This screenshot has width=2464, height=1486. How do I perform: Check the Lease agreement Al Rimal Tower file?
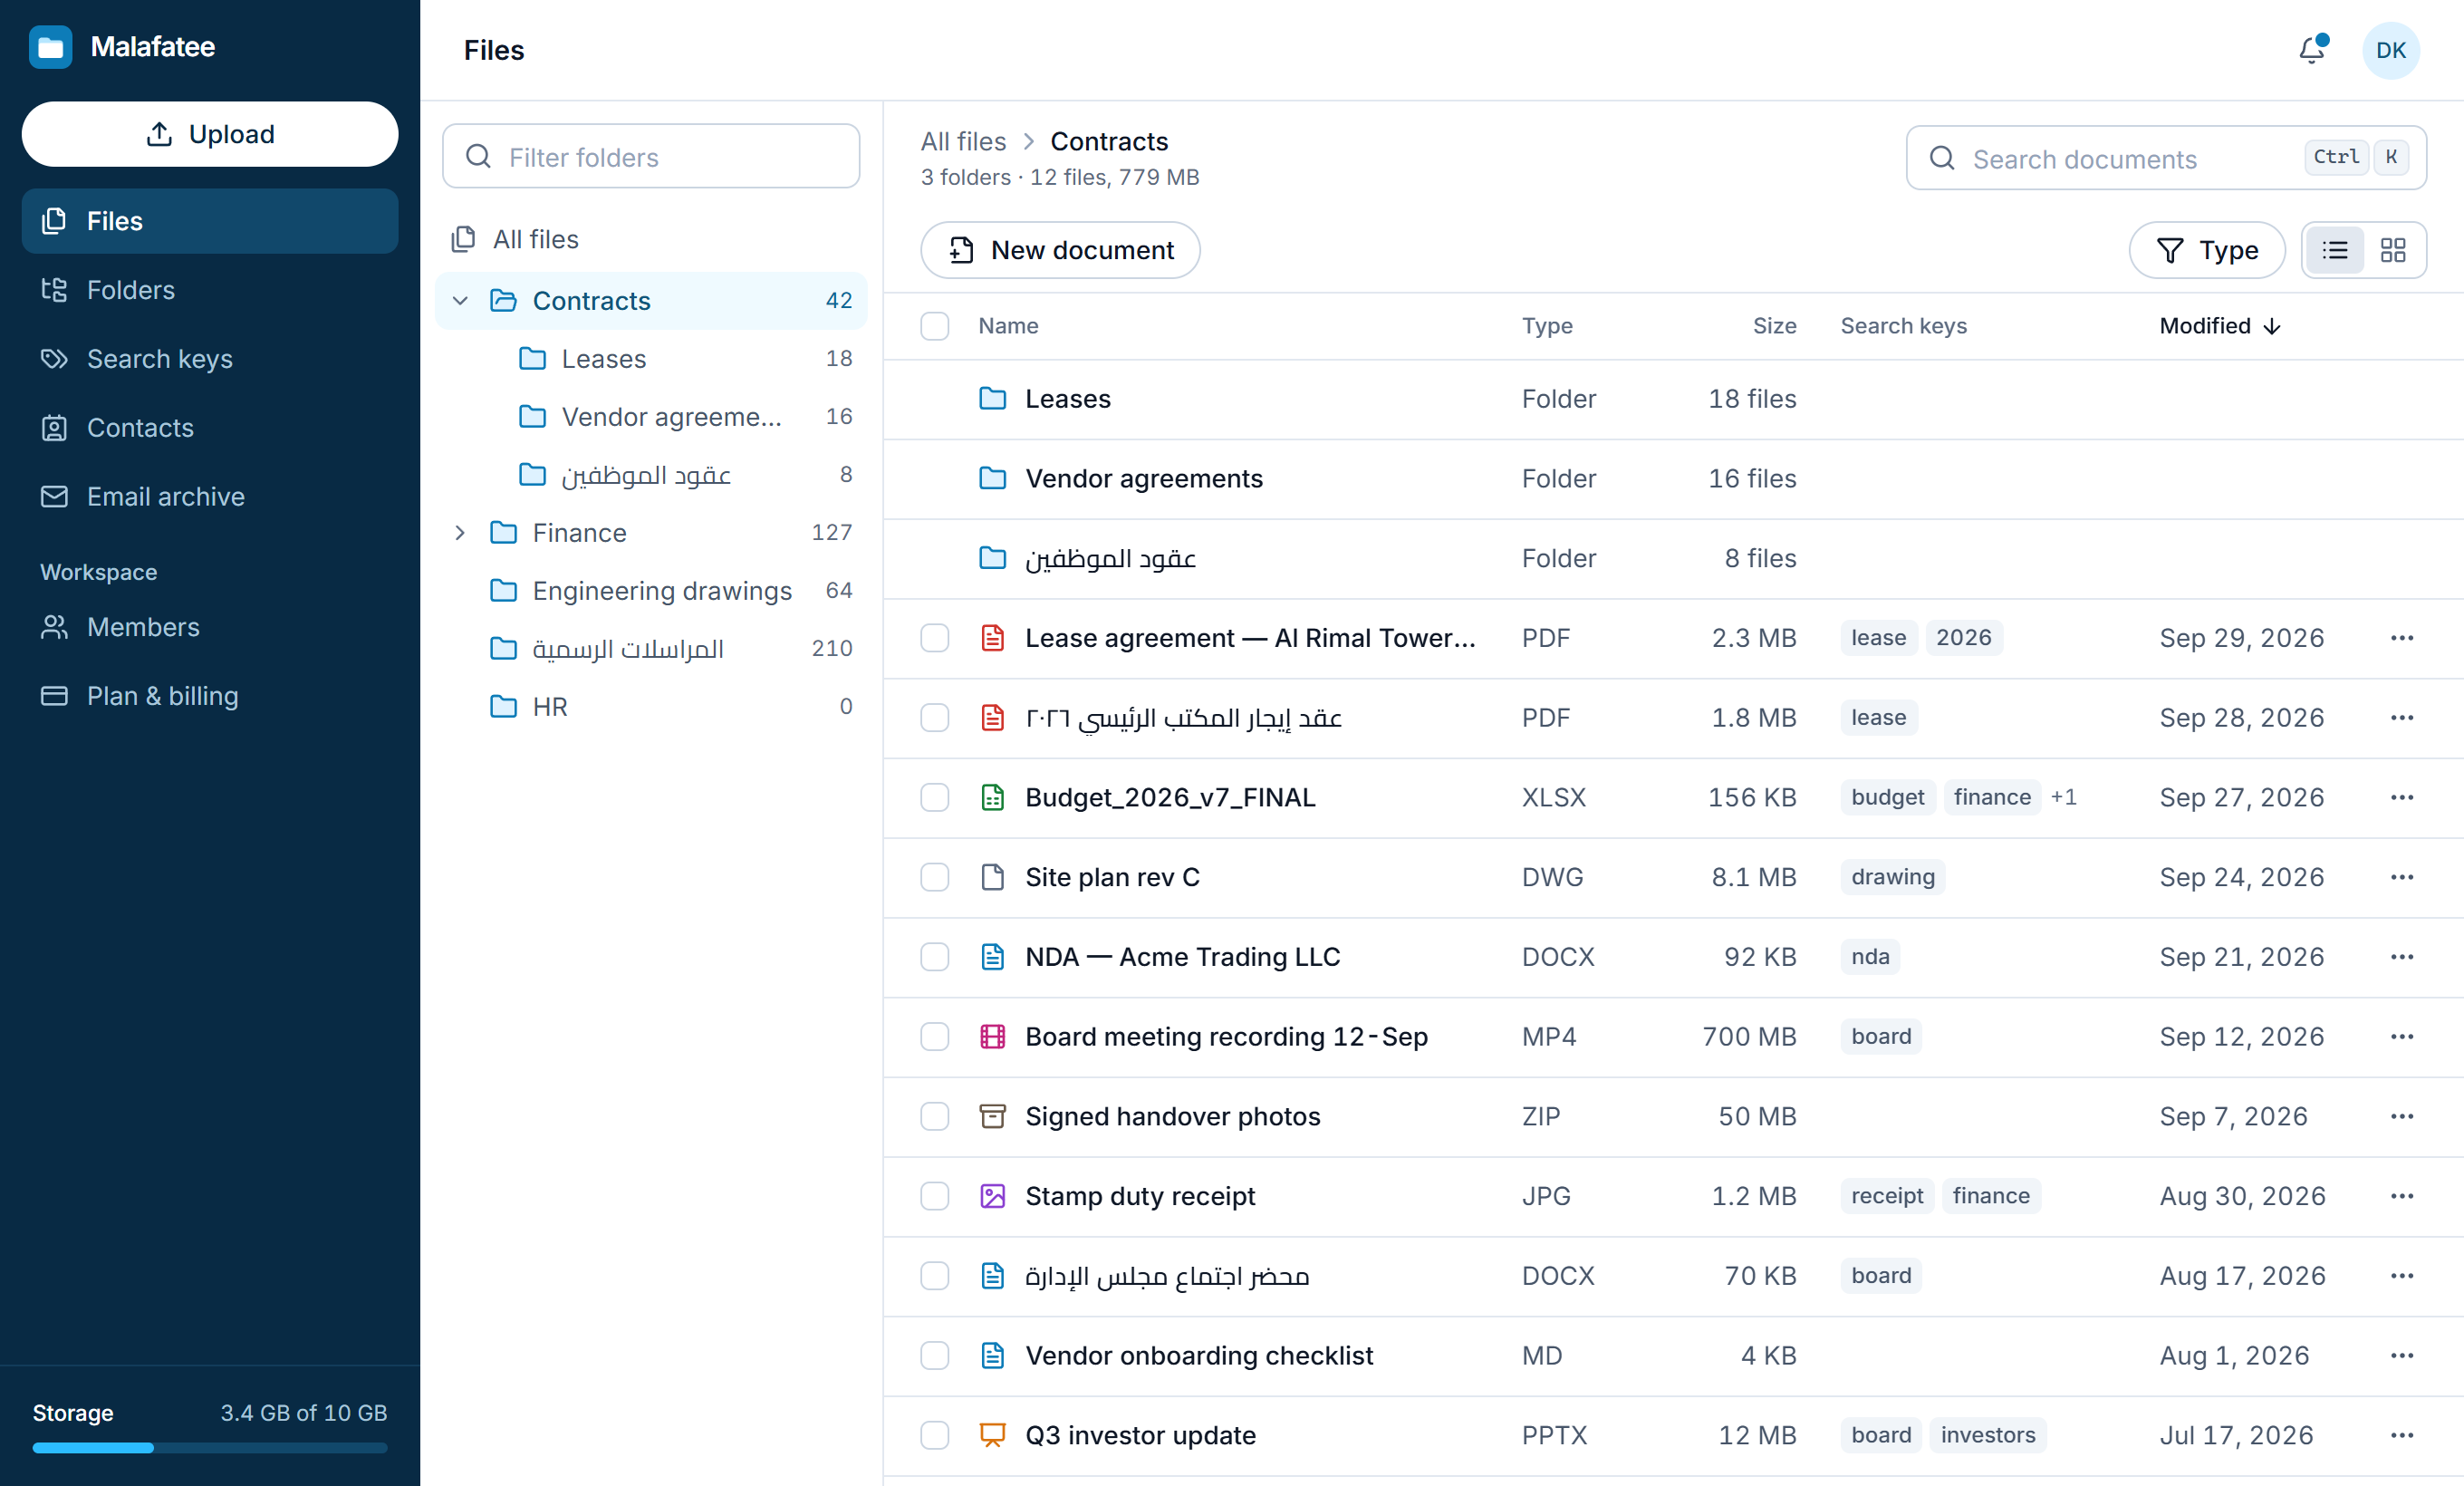934,638
